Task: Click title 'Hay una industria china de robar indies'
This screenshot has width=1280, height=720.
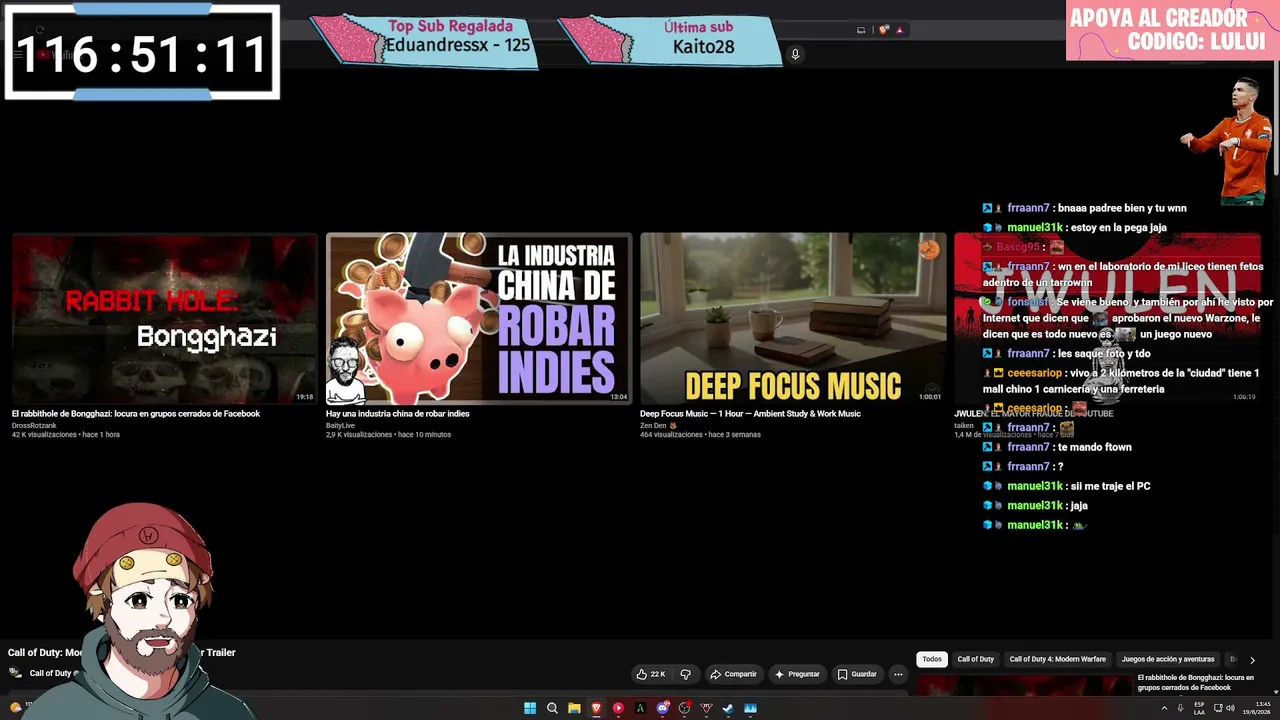Action: pos(397,413)
